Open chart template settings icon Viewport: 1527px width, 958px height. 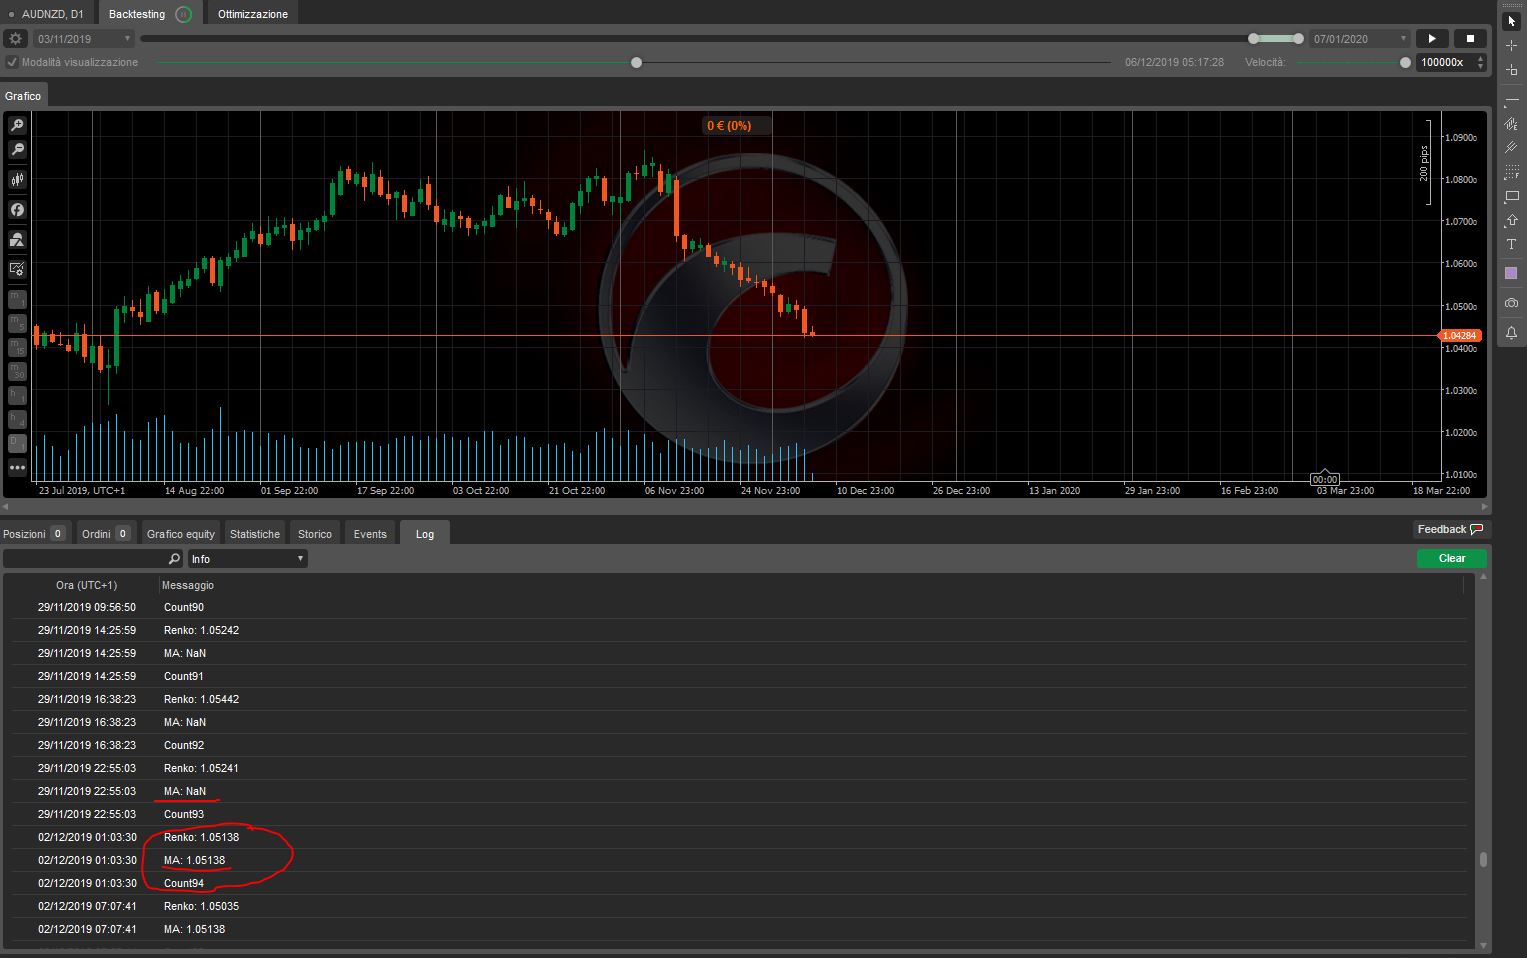[17, 269]
